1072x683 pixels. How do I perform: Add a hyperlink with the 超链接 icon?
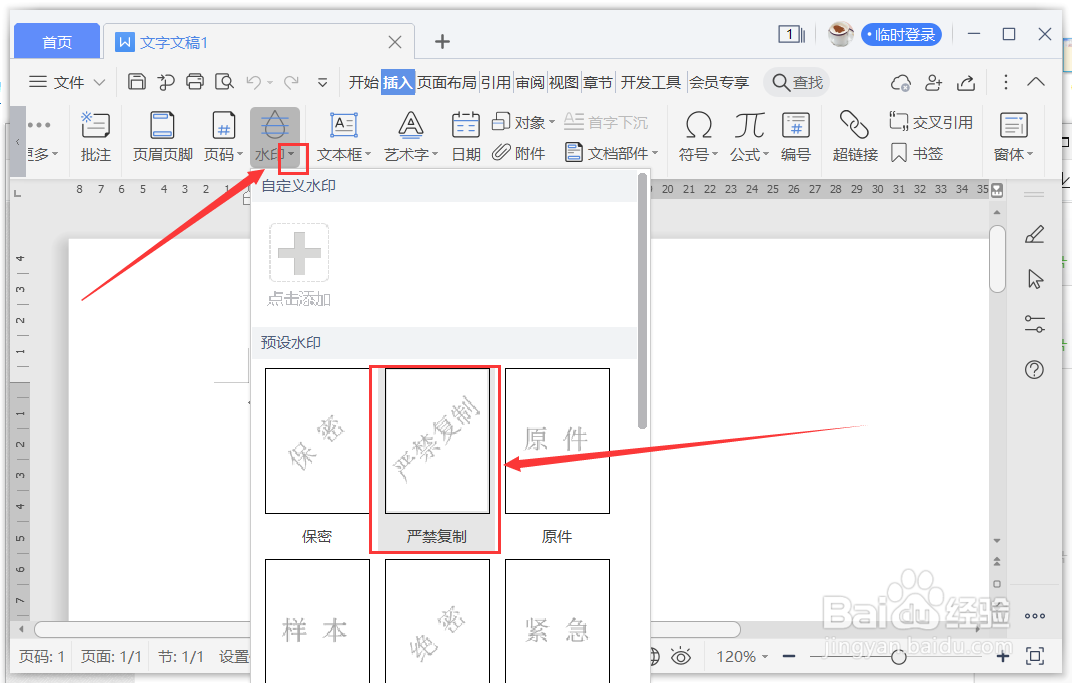[853, 135]
